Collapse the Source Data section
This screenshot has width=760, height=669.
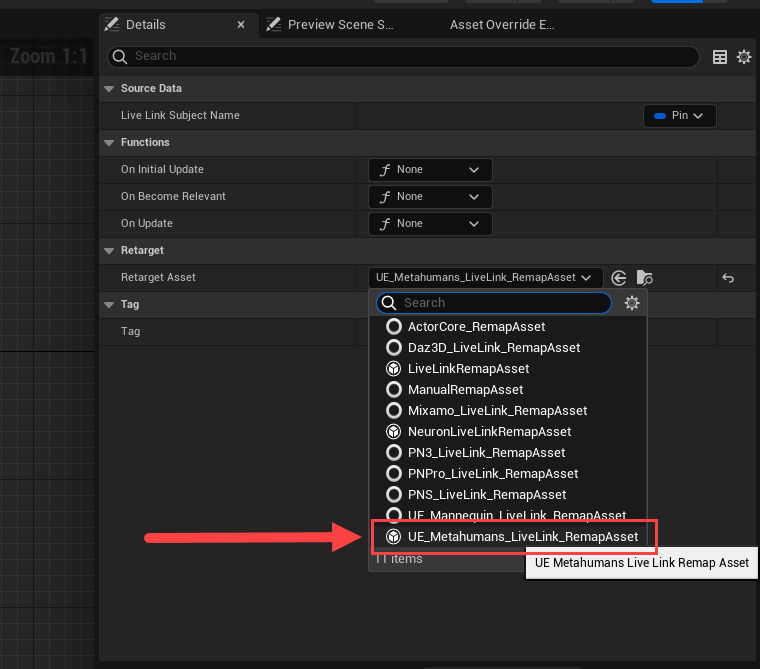[109, 89]
